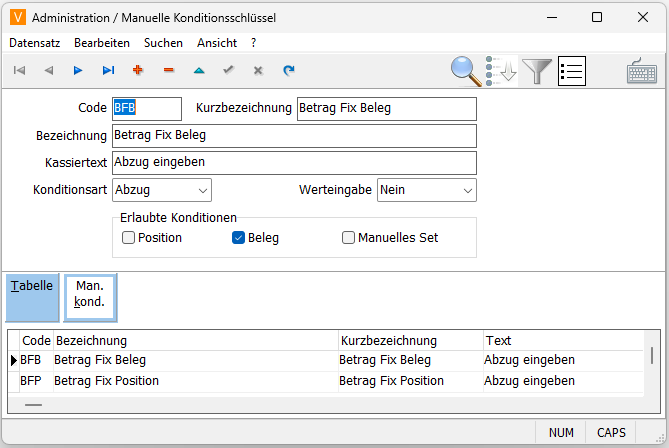Go to the next record
The width and height of the screenshot is (669, 448).
tap(78, 70)
